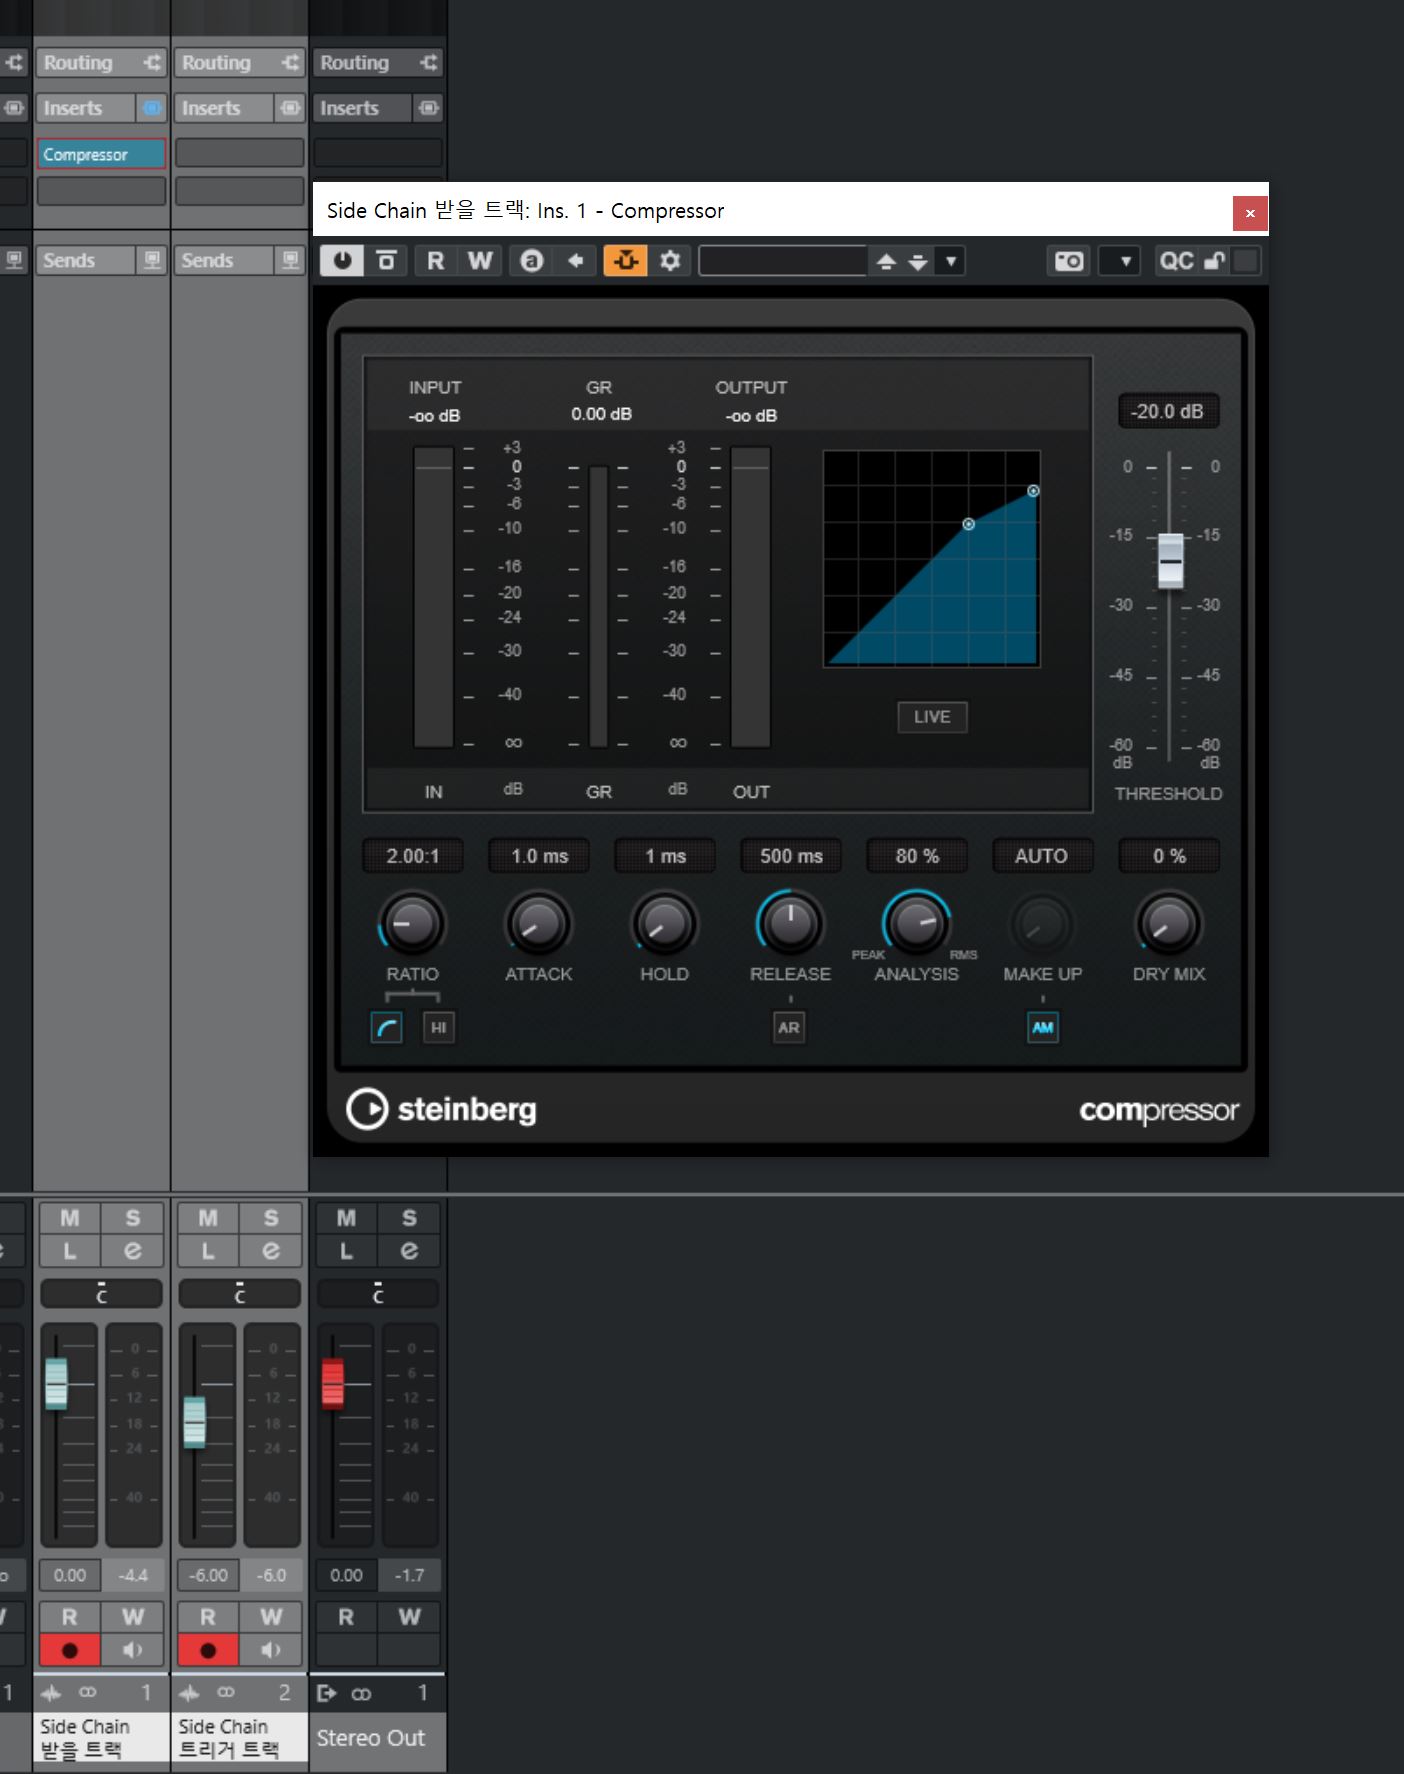Viewport: 1404px width, 1774px height.
Task: Toggle monitor speaker on 트리거 트랙 channel
Action: point(271,1650)
